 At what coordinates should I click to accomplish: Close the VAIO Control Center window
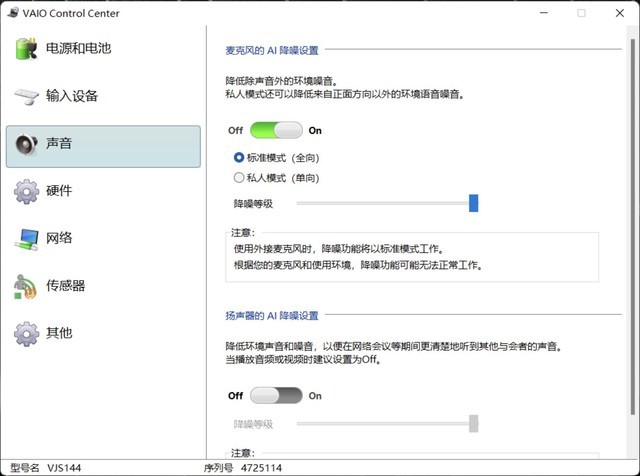620,13
